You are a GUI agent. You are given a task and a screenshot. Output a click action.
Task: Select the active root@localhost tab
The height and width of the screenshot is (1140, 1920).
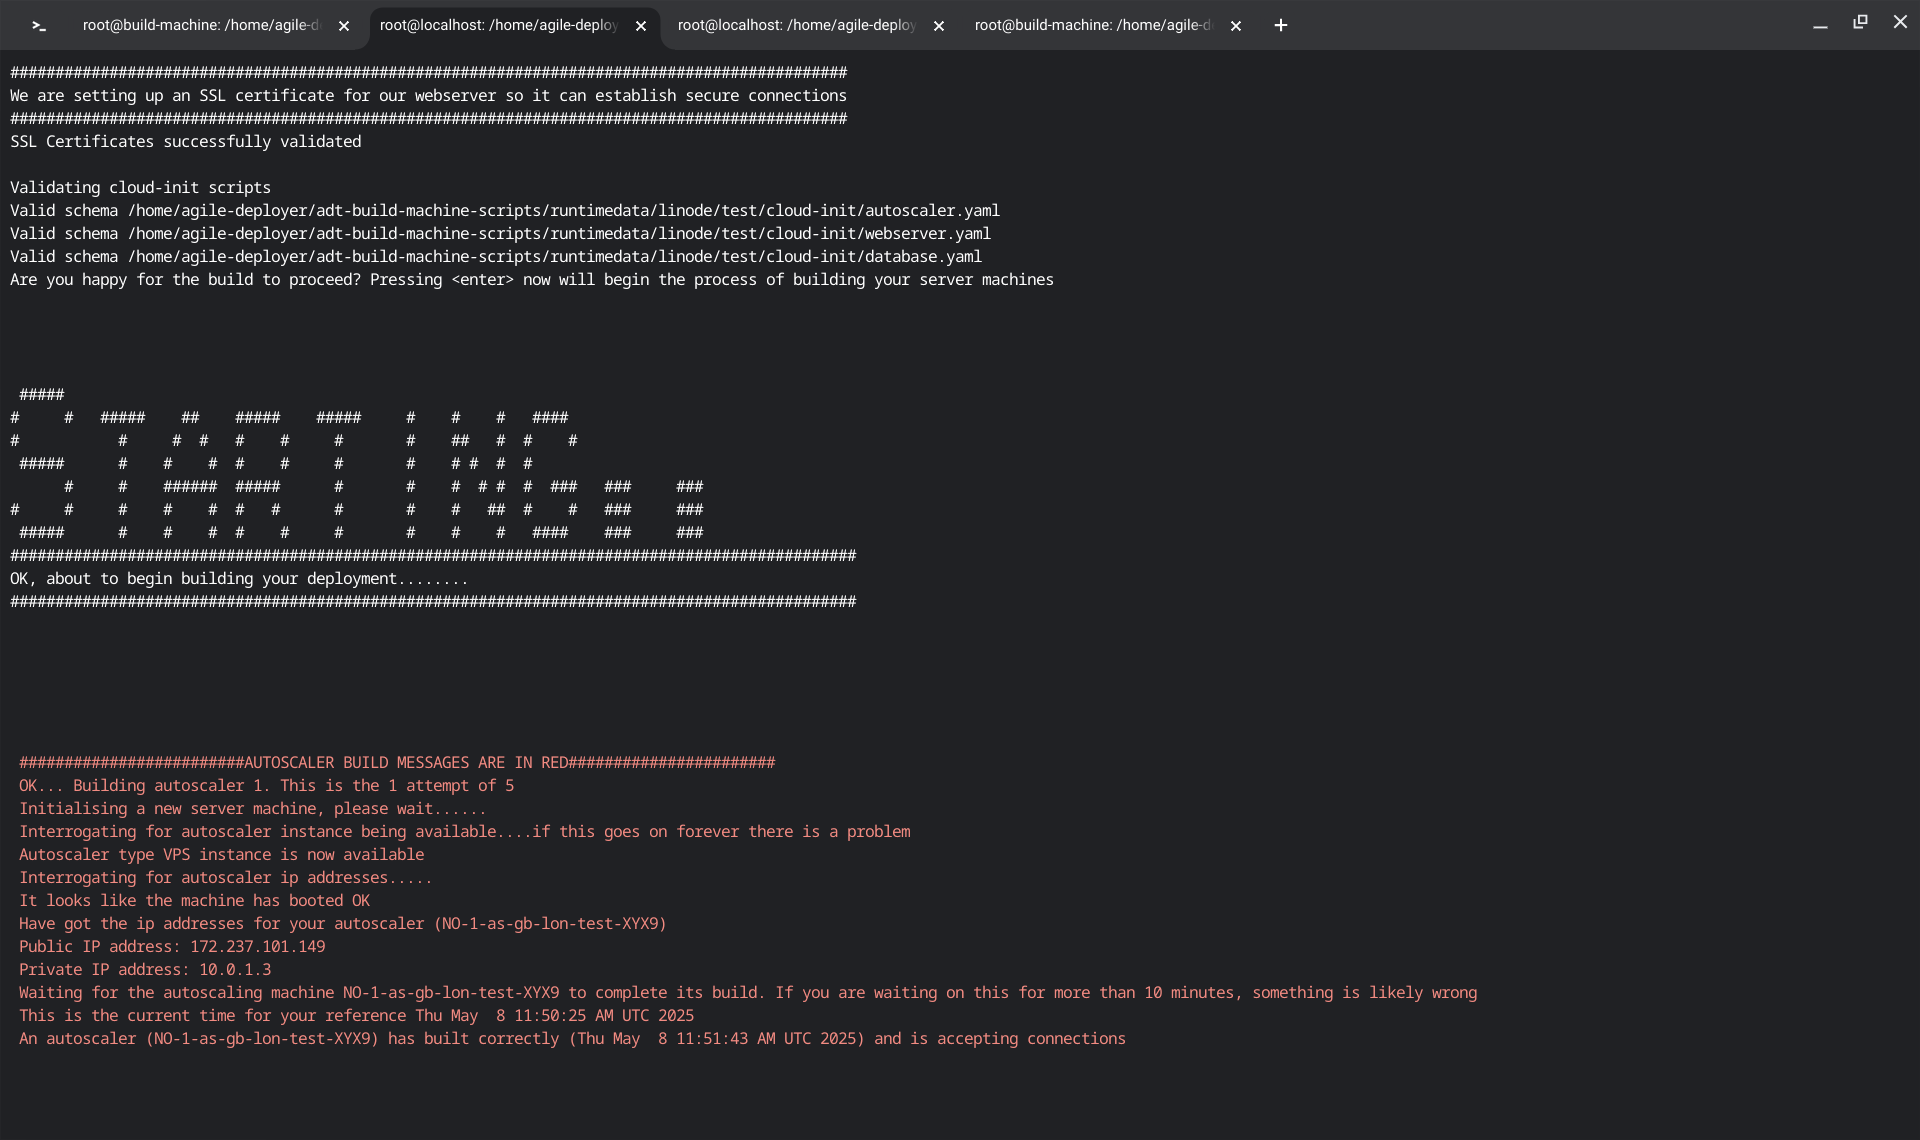tap(498, 26)
